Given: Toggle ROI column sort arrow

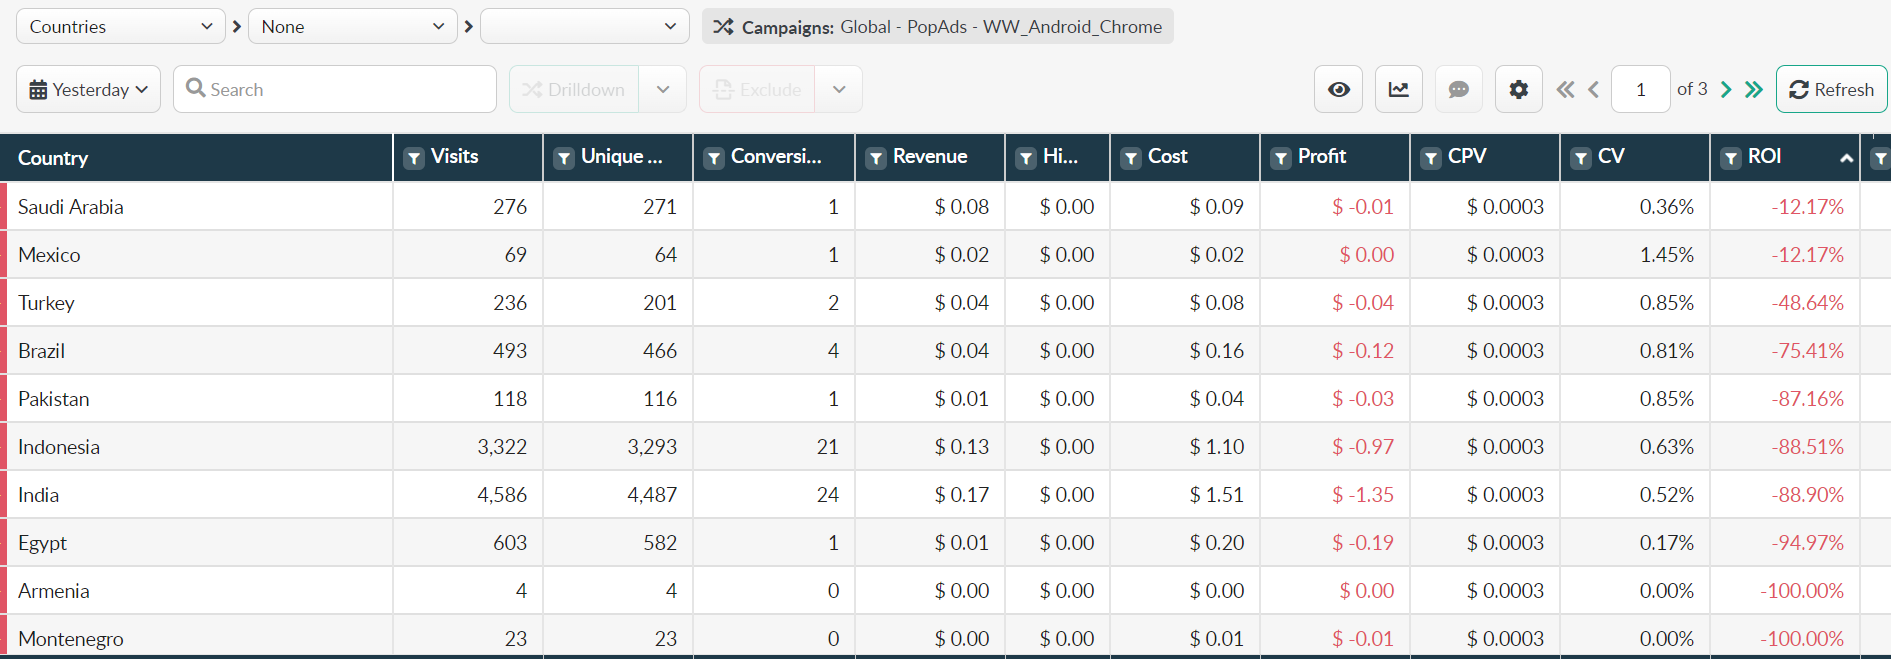Looking at the screenshot, I should pyautogui.click(x=1846, y=158).
